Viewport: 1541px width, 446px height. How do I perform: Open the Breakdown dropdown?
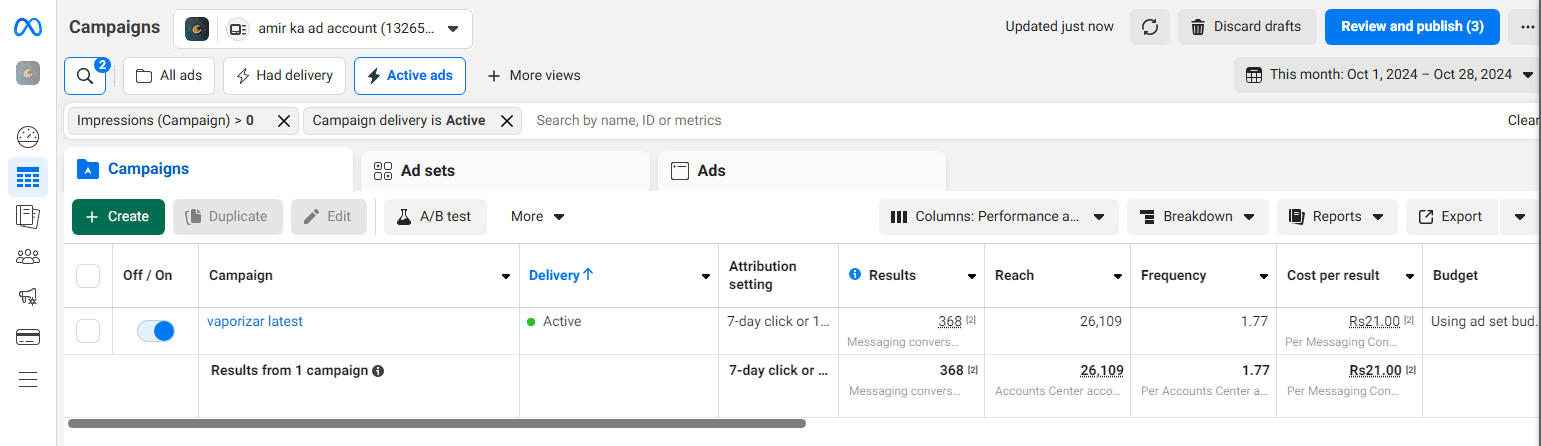click(x=1197, y=217)
